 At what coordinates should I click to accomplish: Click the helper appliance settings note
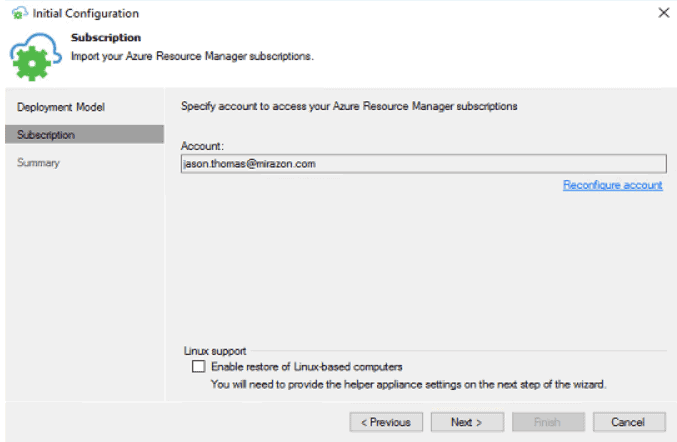pyautogui.click(x=408, y=384)
